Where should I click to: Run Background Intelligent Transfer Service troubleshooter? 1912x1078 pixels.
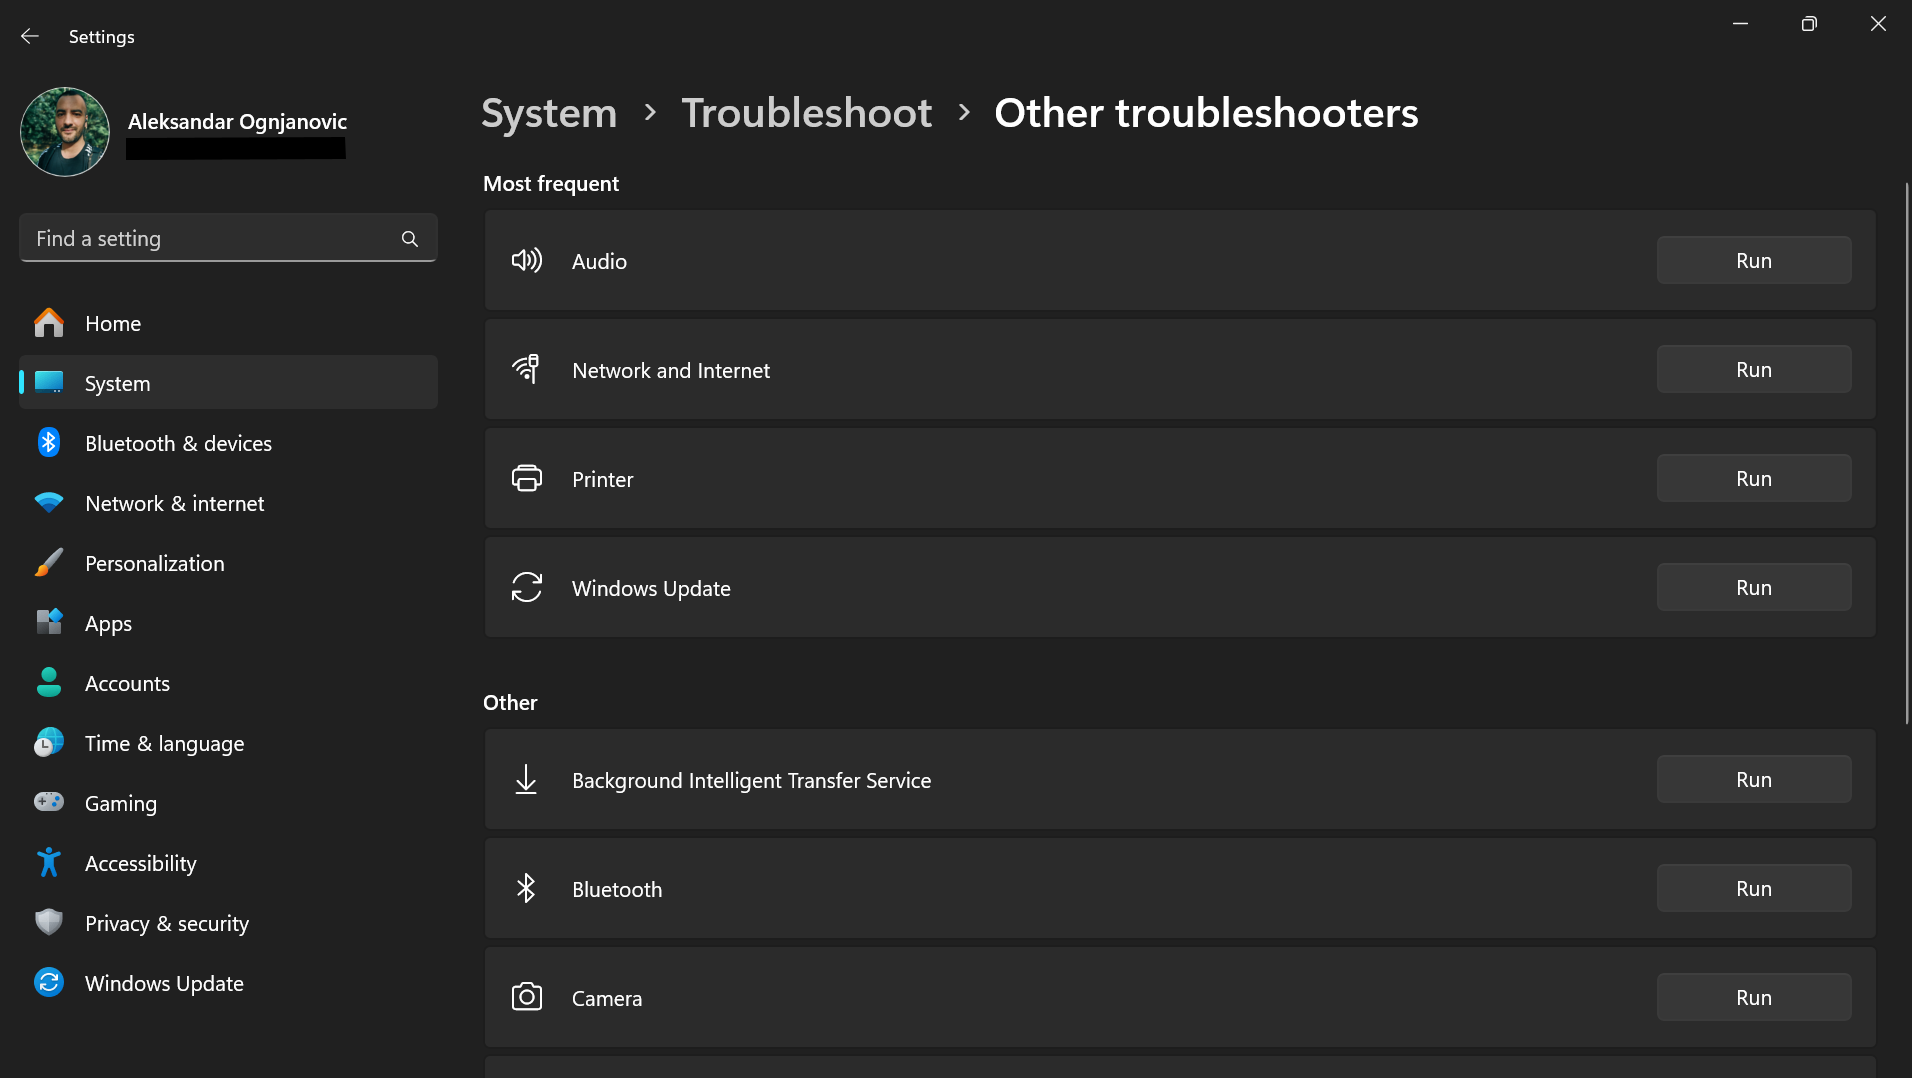point(1754,780)
